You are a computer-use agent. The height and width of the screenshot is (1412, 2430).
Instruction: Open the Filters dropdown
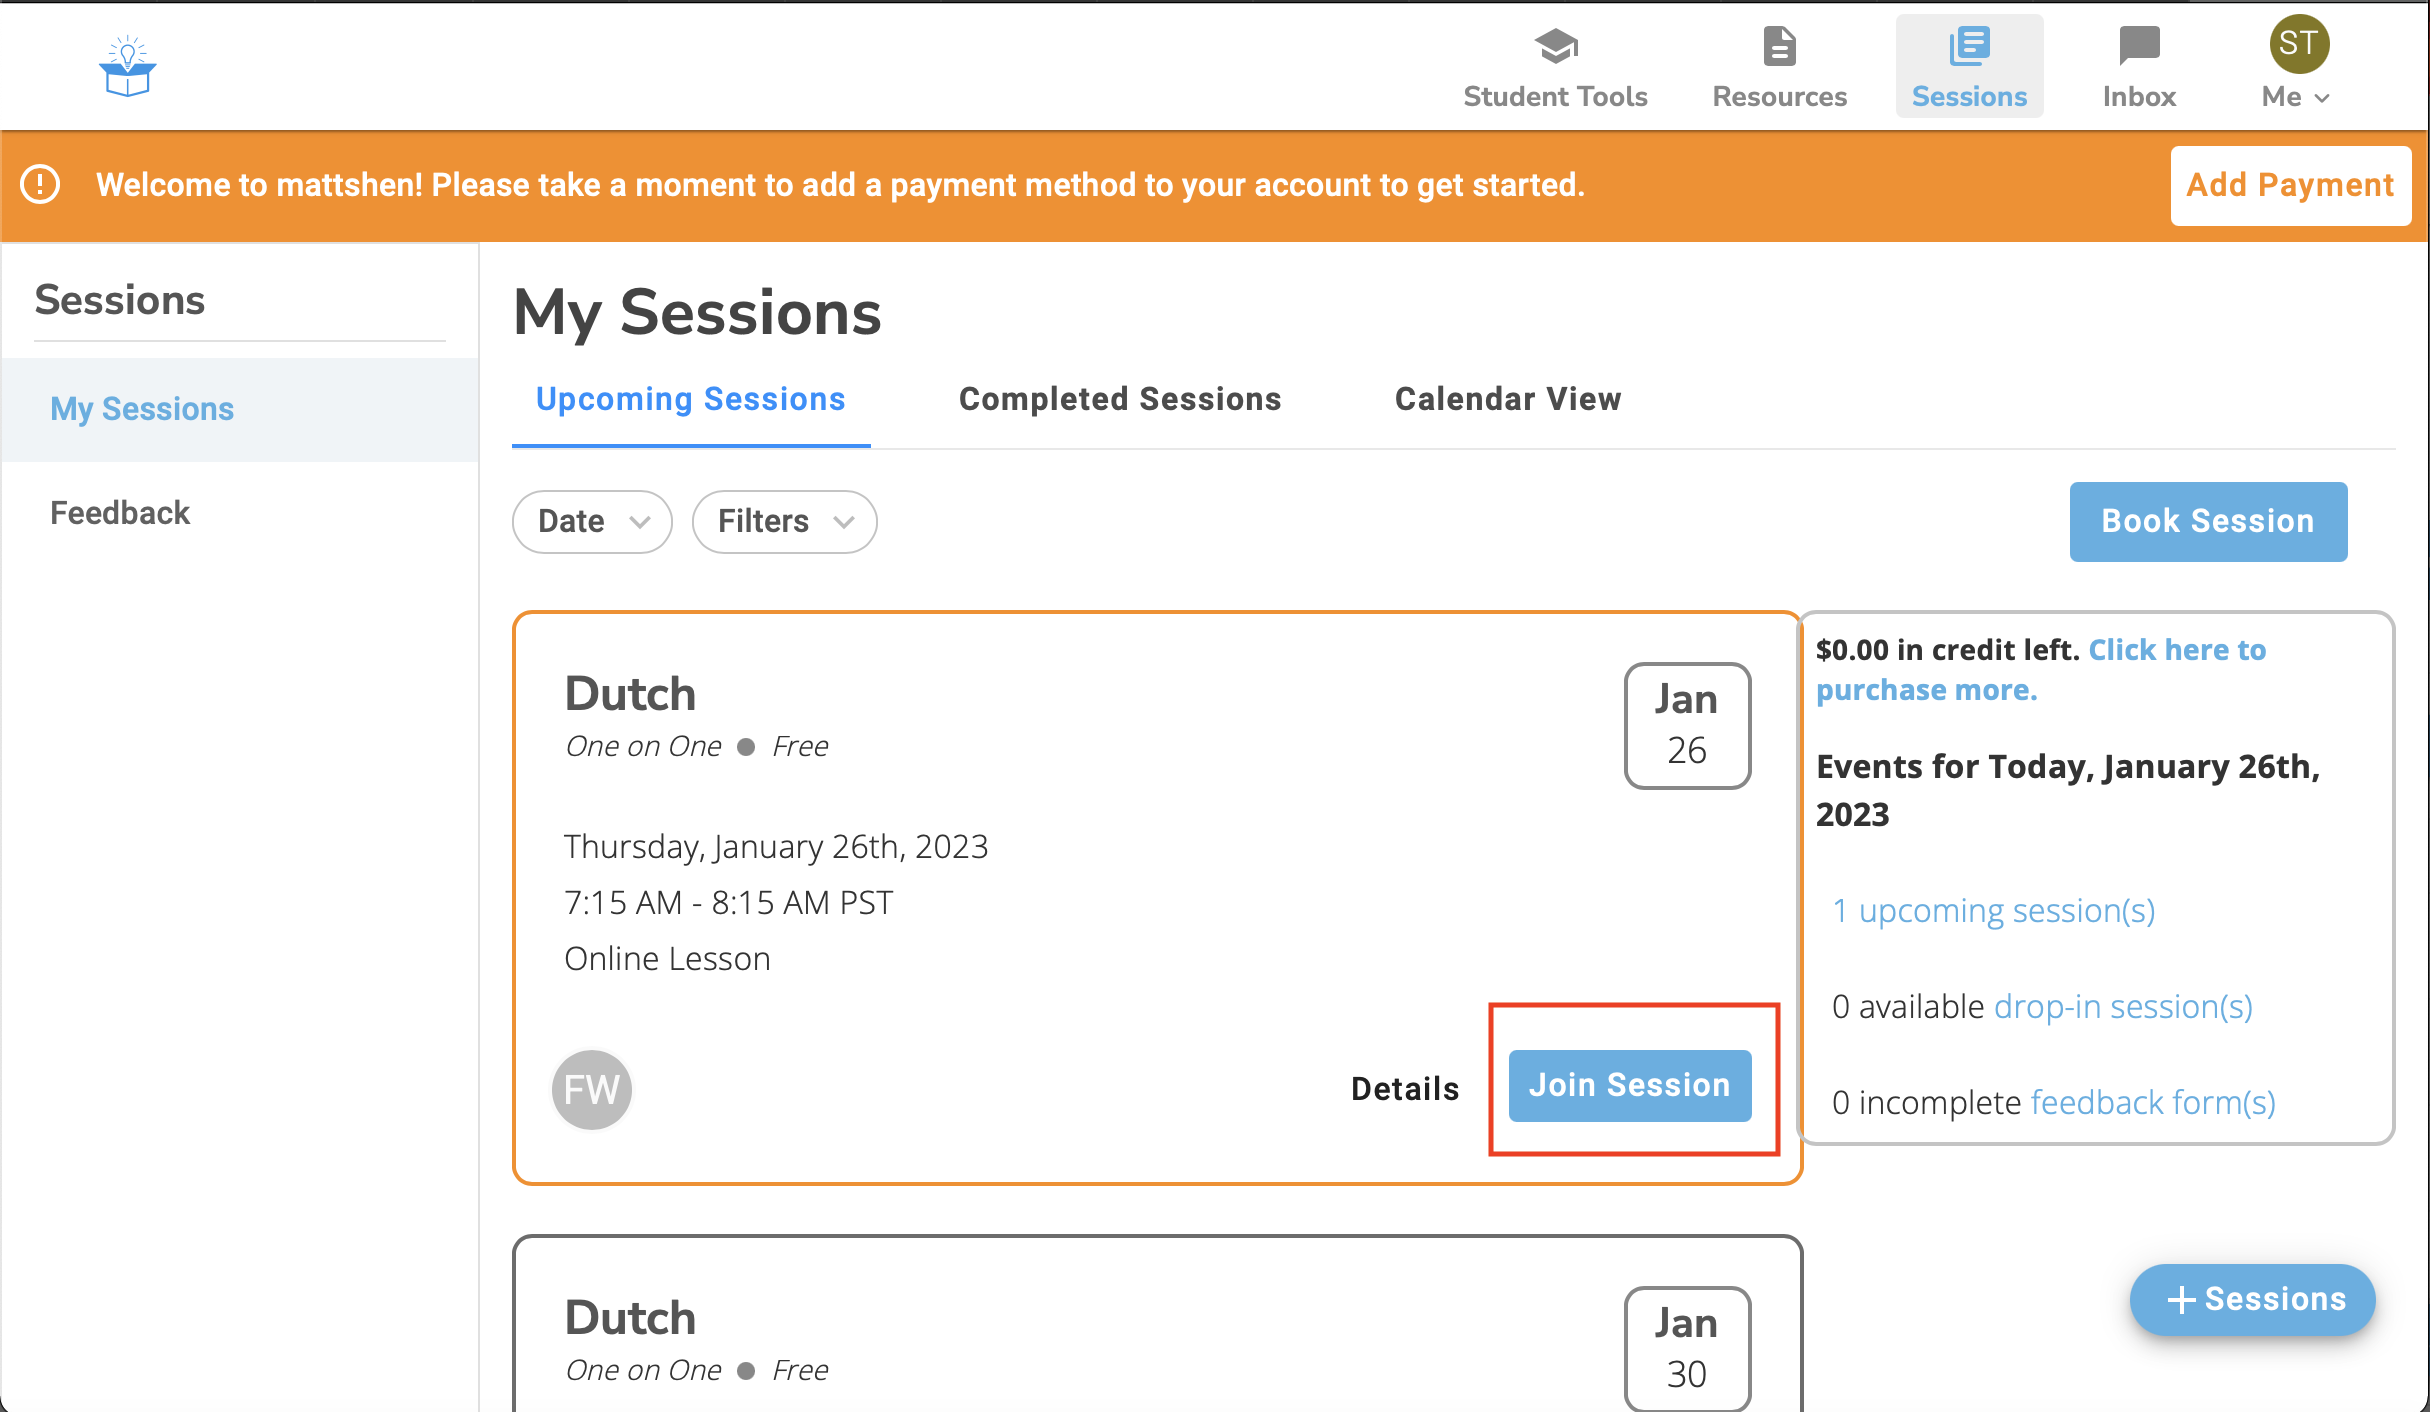click(785, 521)
